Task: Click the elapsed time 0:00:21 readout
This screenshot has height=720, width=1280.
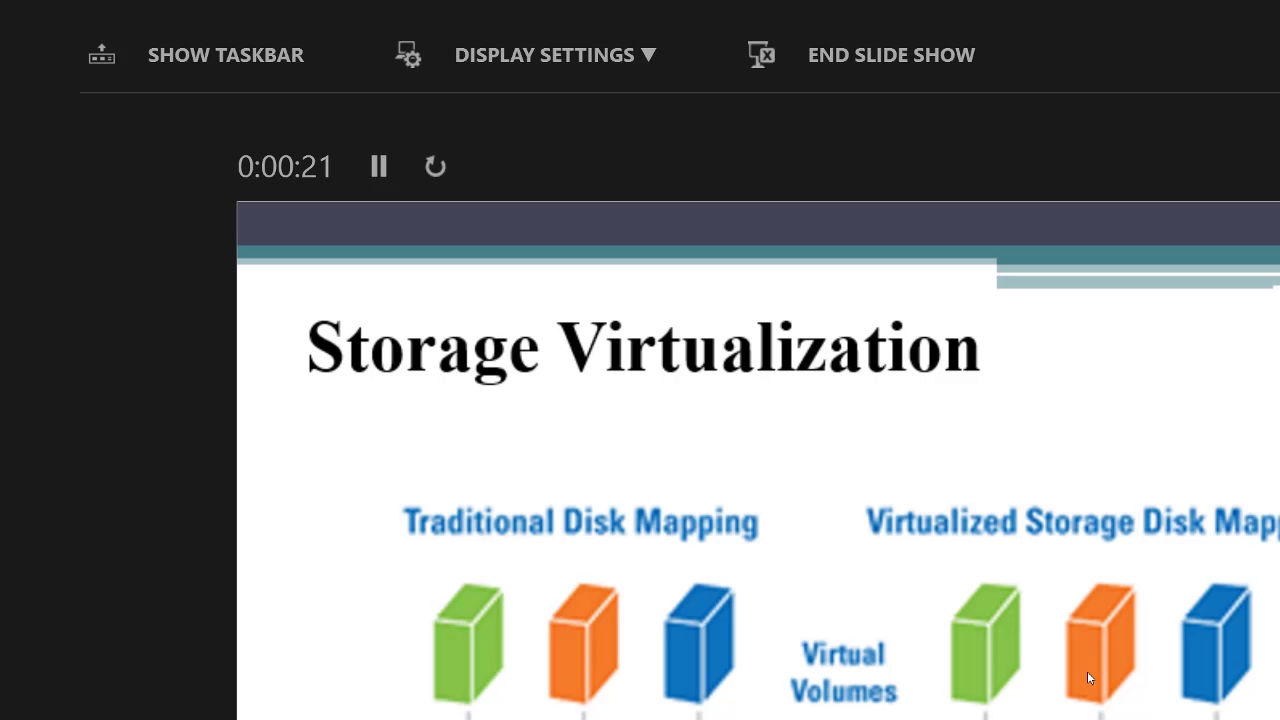Action: 285,166
